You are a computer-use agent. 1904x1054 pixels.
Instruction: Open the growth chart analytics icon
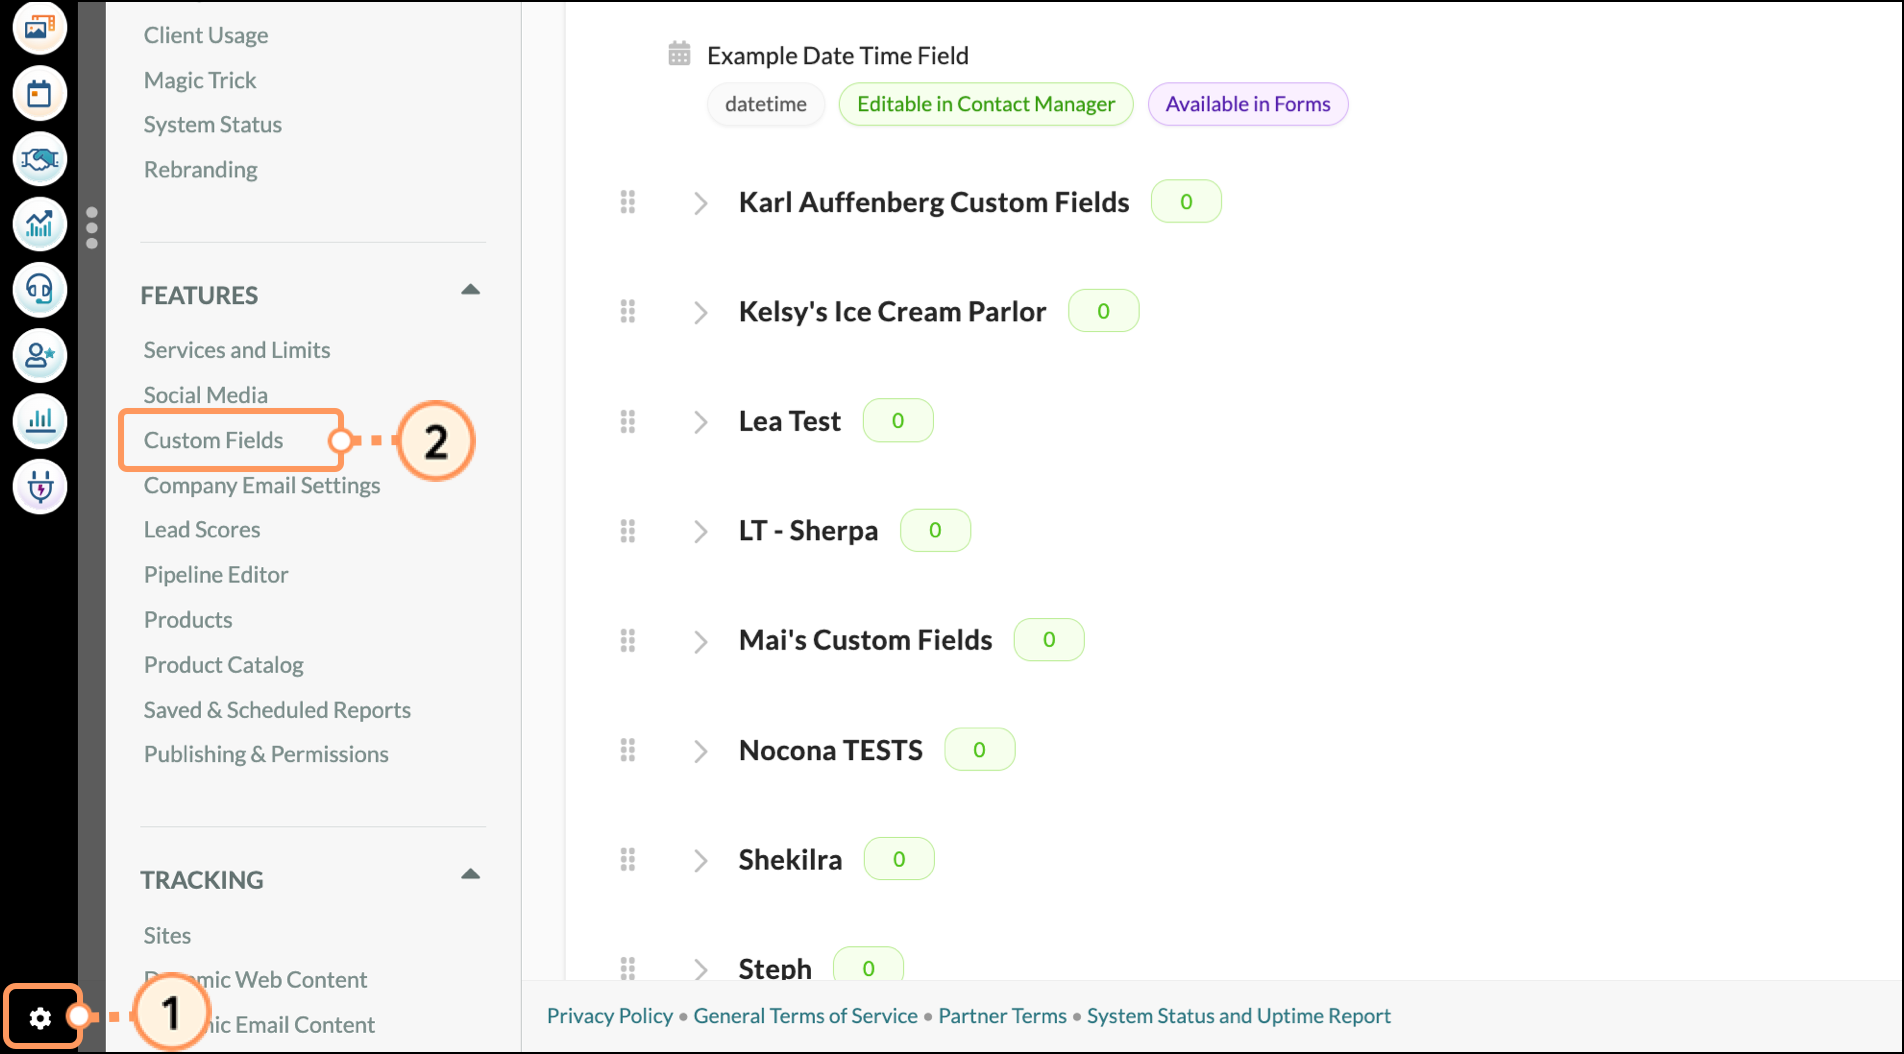[x=40, y=224]
